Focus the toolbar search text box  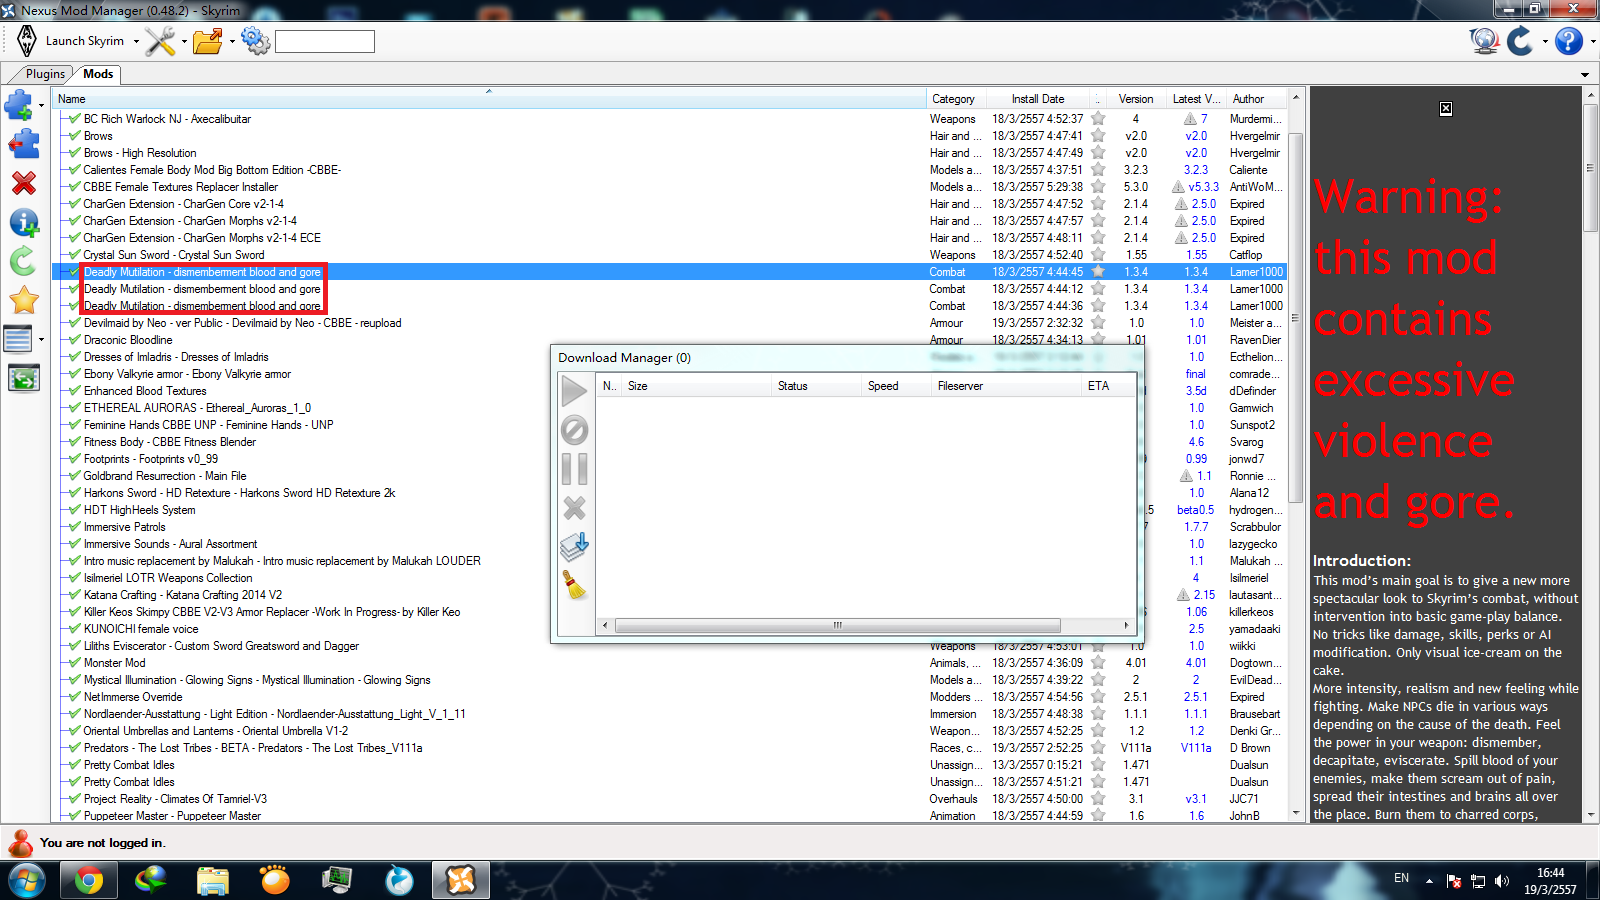click(x=325, y=41)
